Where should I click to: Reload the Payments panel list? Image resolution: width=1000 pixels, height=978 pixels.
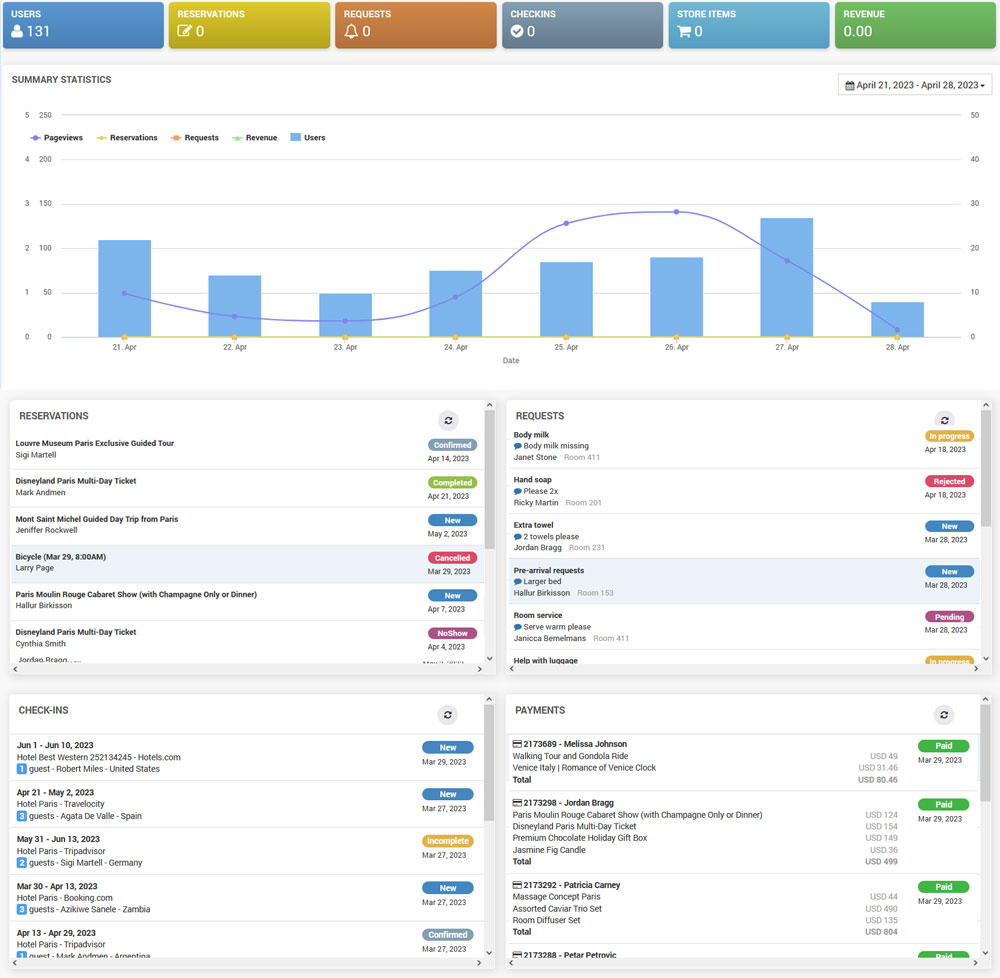pyautogui.click(x=944, y=715)
